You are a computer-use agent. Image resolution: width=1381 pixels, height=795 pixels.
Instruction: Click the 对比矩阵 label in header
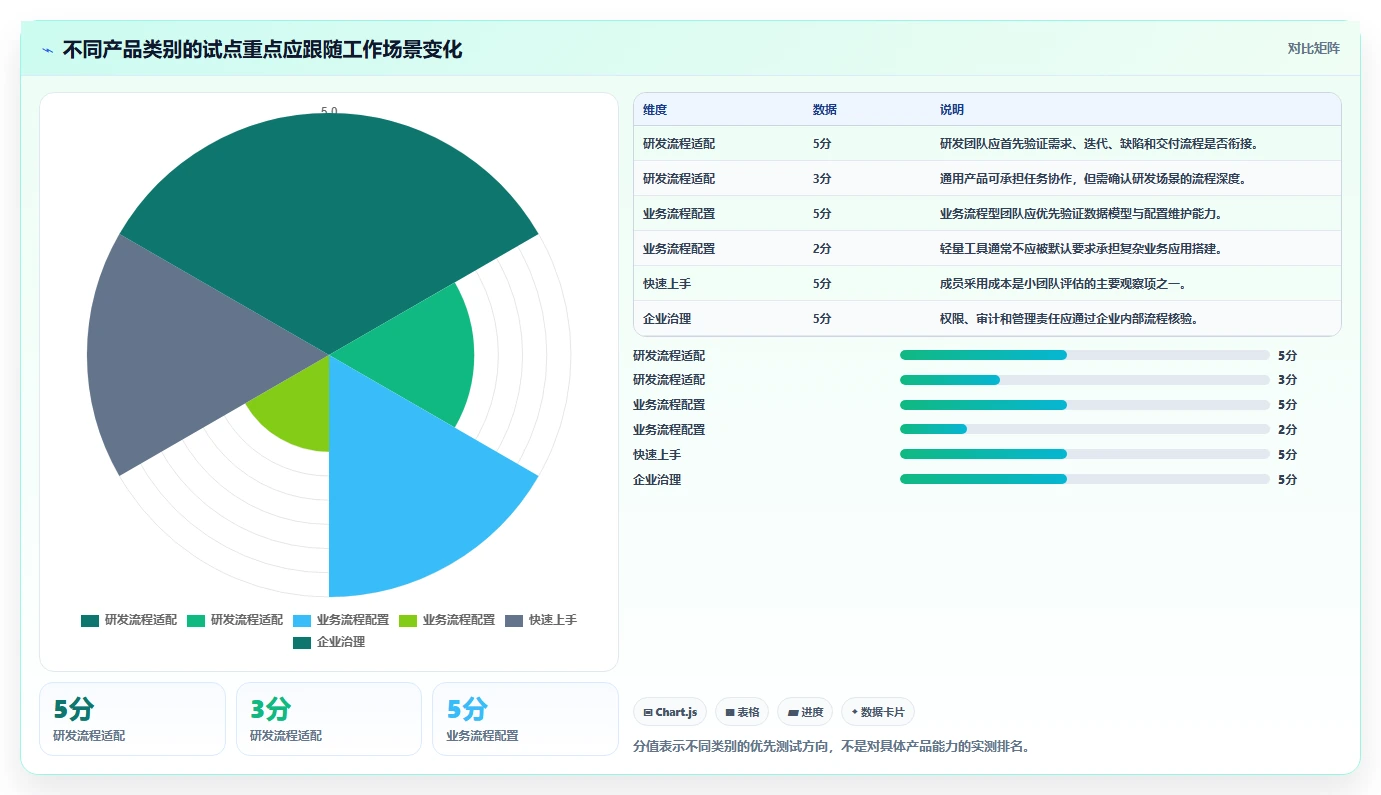tap(1313, 48)
